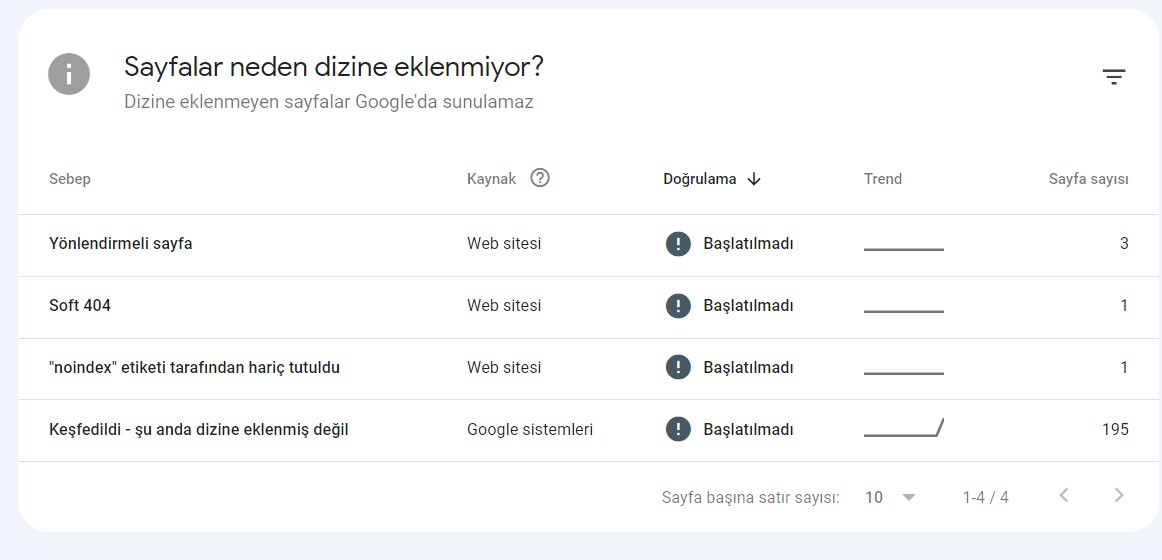
Task: Click the warning icon in Yönlendirmeli sayfa row
Action: [678, 244]
